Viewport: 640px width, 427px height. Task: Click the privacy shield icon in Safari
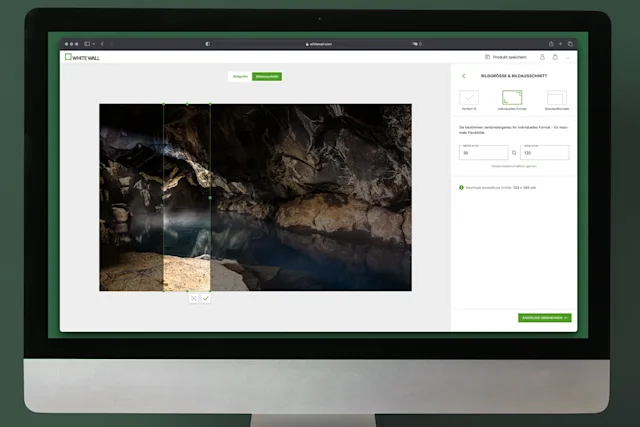click(208, 44)
